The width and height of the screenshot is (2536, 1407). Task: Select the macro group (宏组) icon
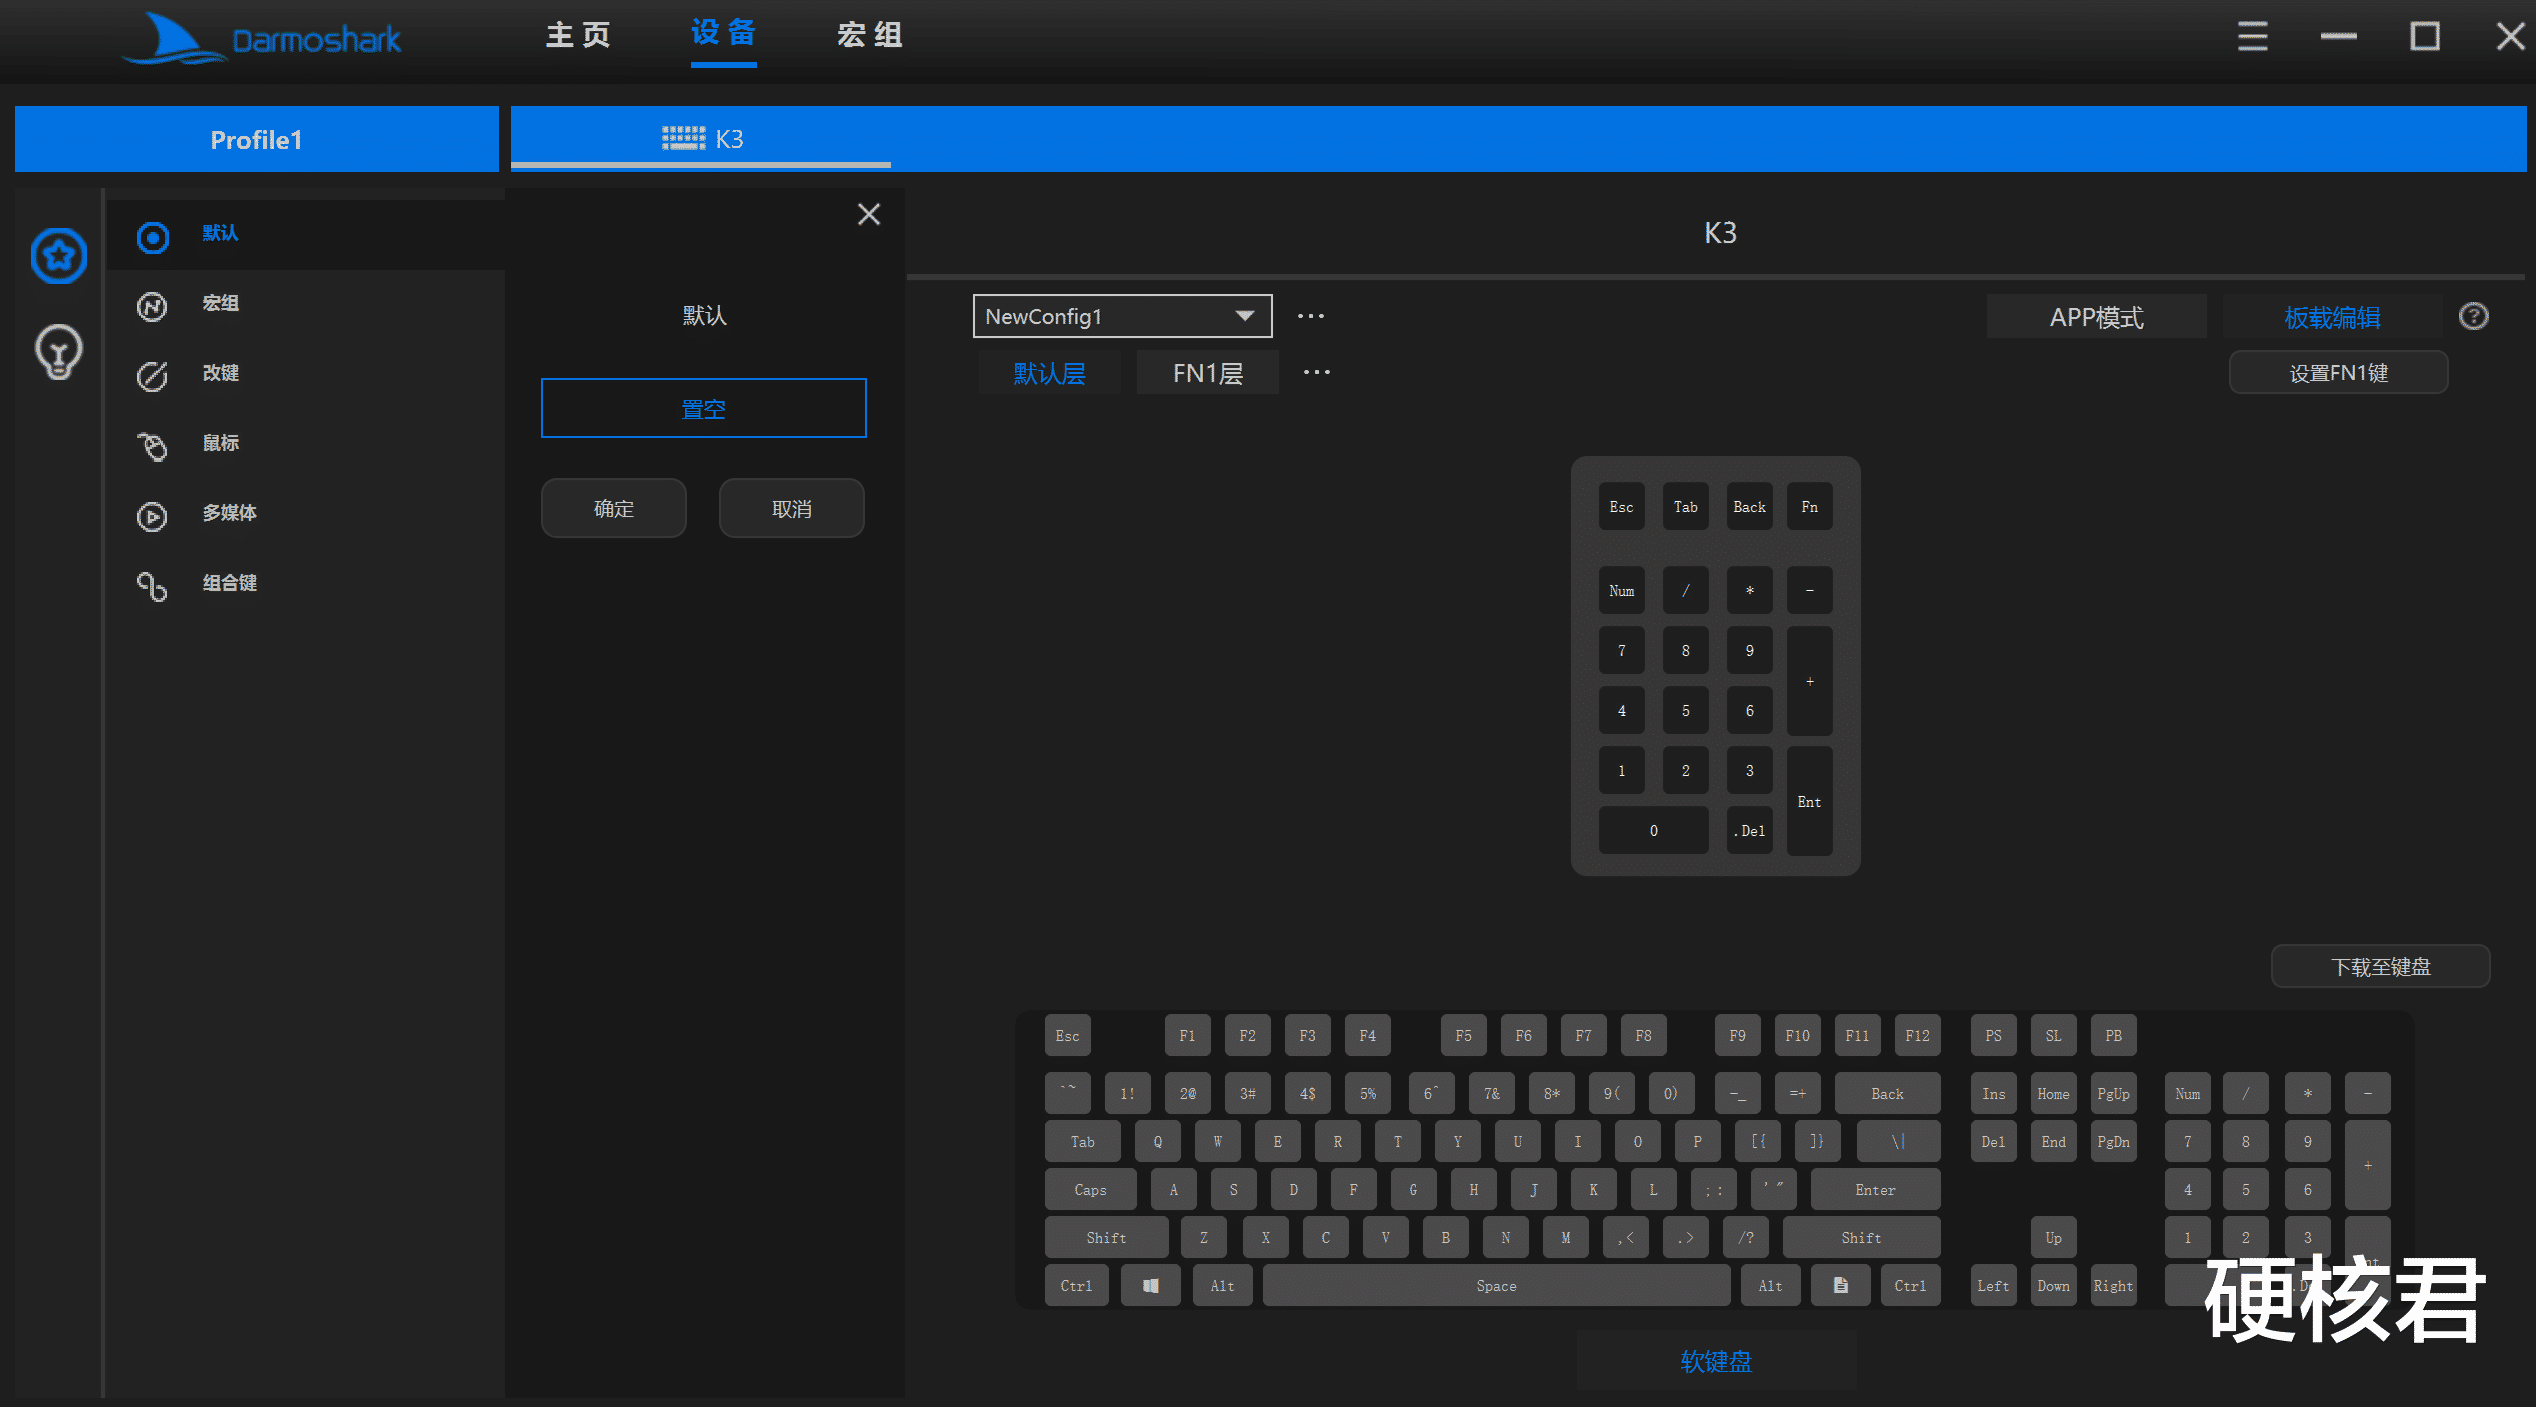pos(152,305)
